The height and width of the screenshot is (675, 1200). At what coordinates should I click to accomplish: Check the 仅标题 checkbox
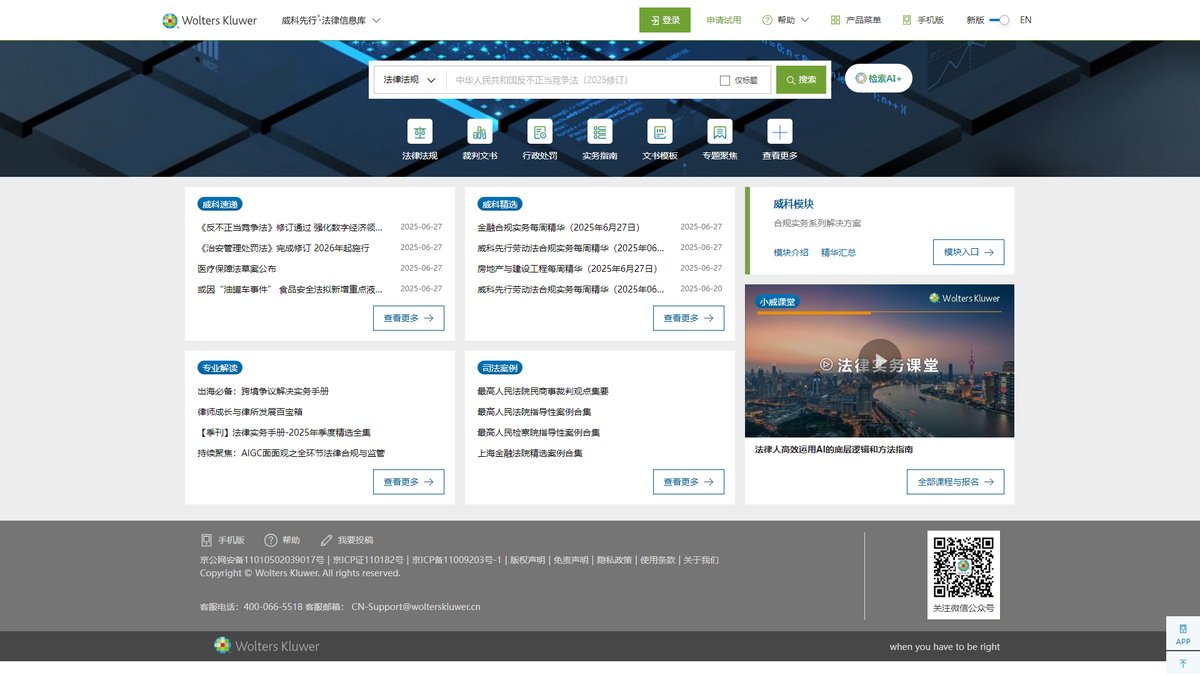(x=725, y=80)
